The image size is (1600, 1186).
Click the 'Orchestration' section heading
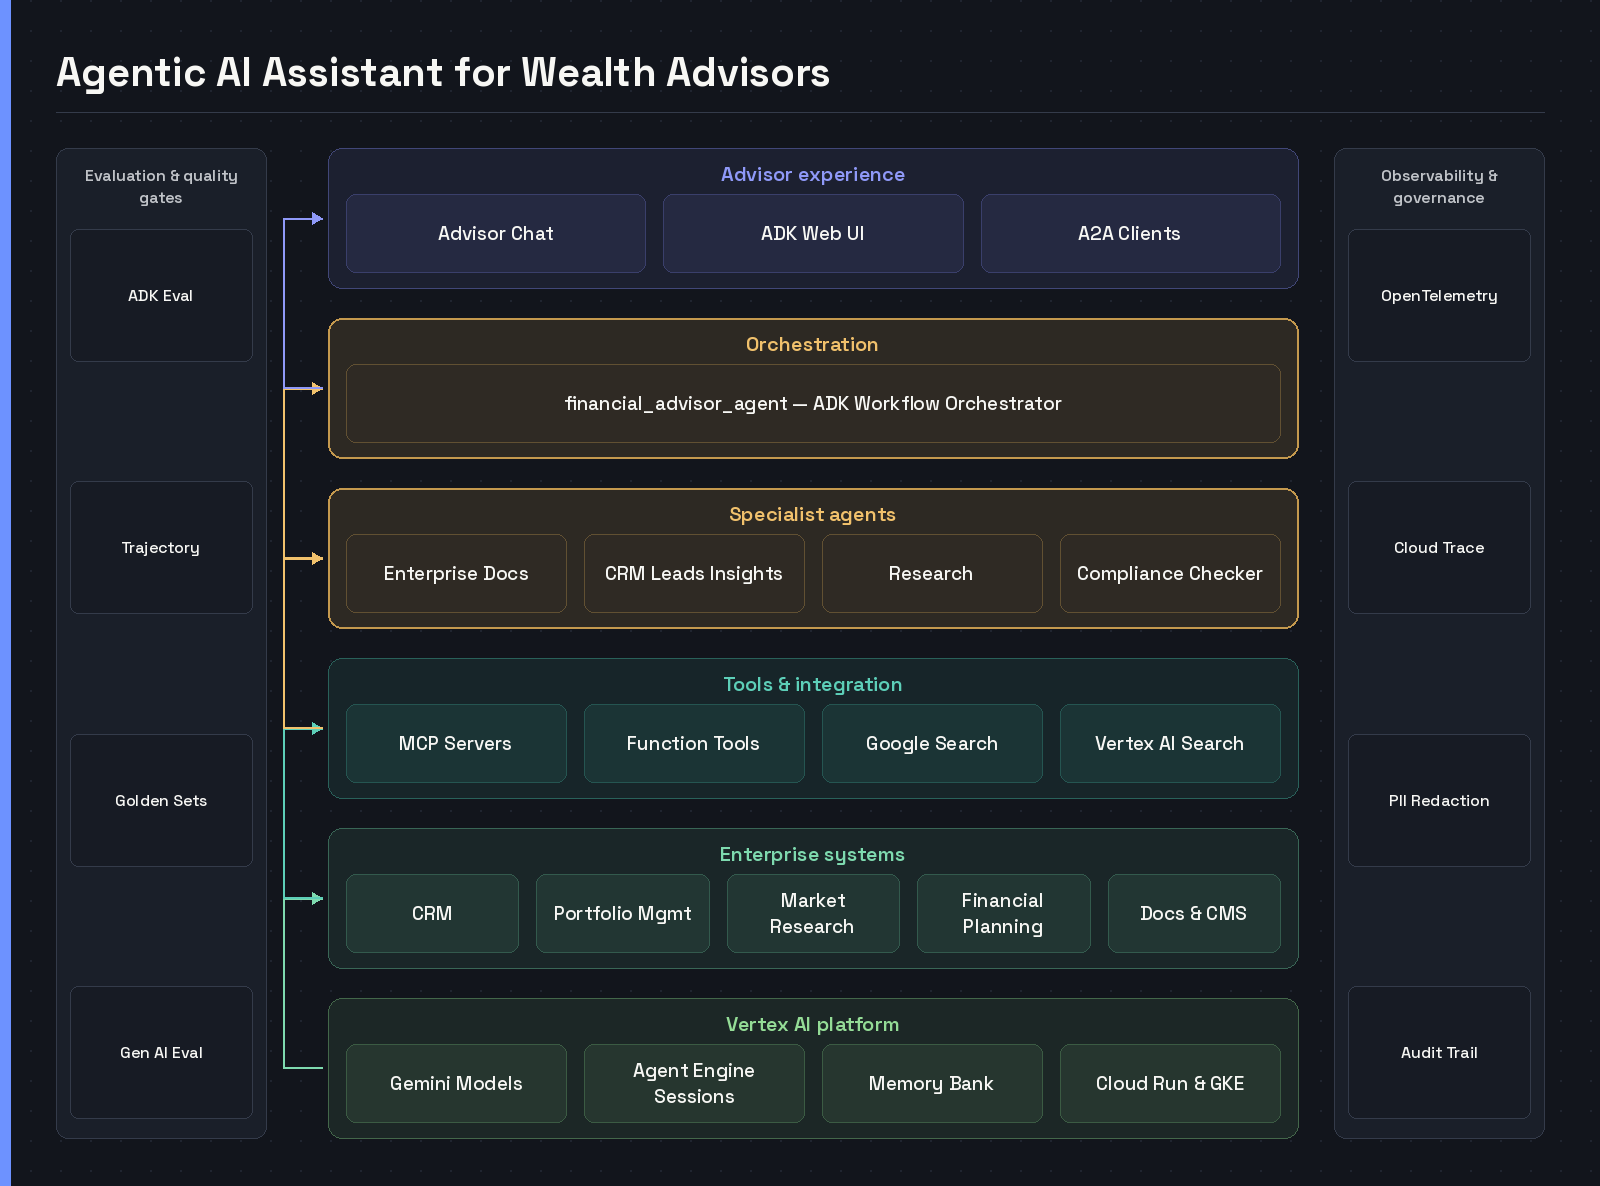813,344
